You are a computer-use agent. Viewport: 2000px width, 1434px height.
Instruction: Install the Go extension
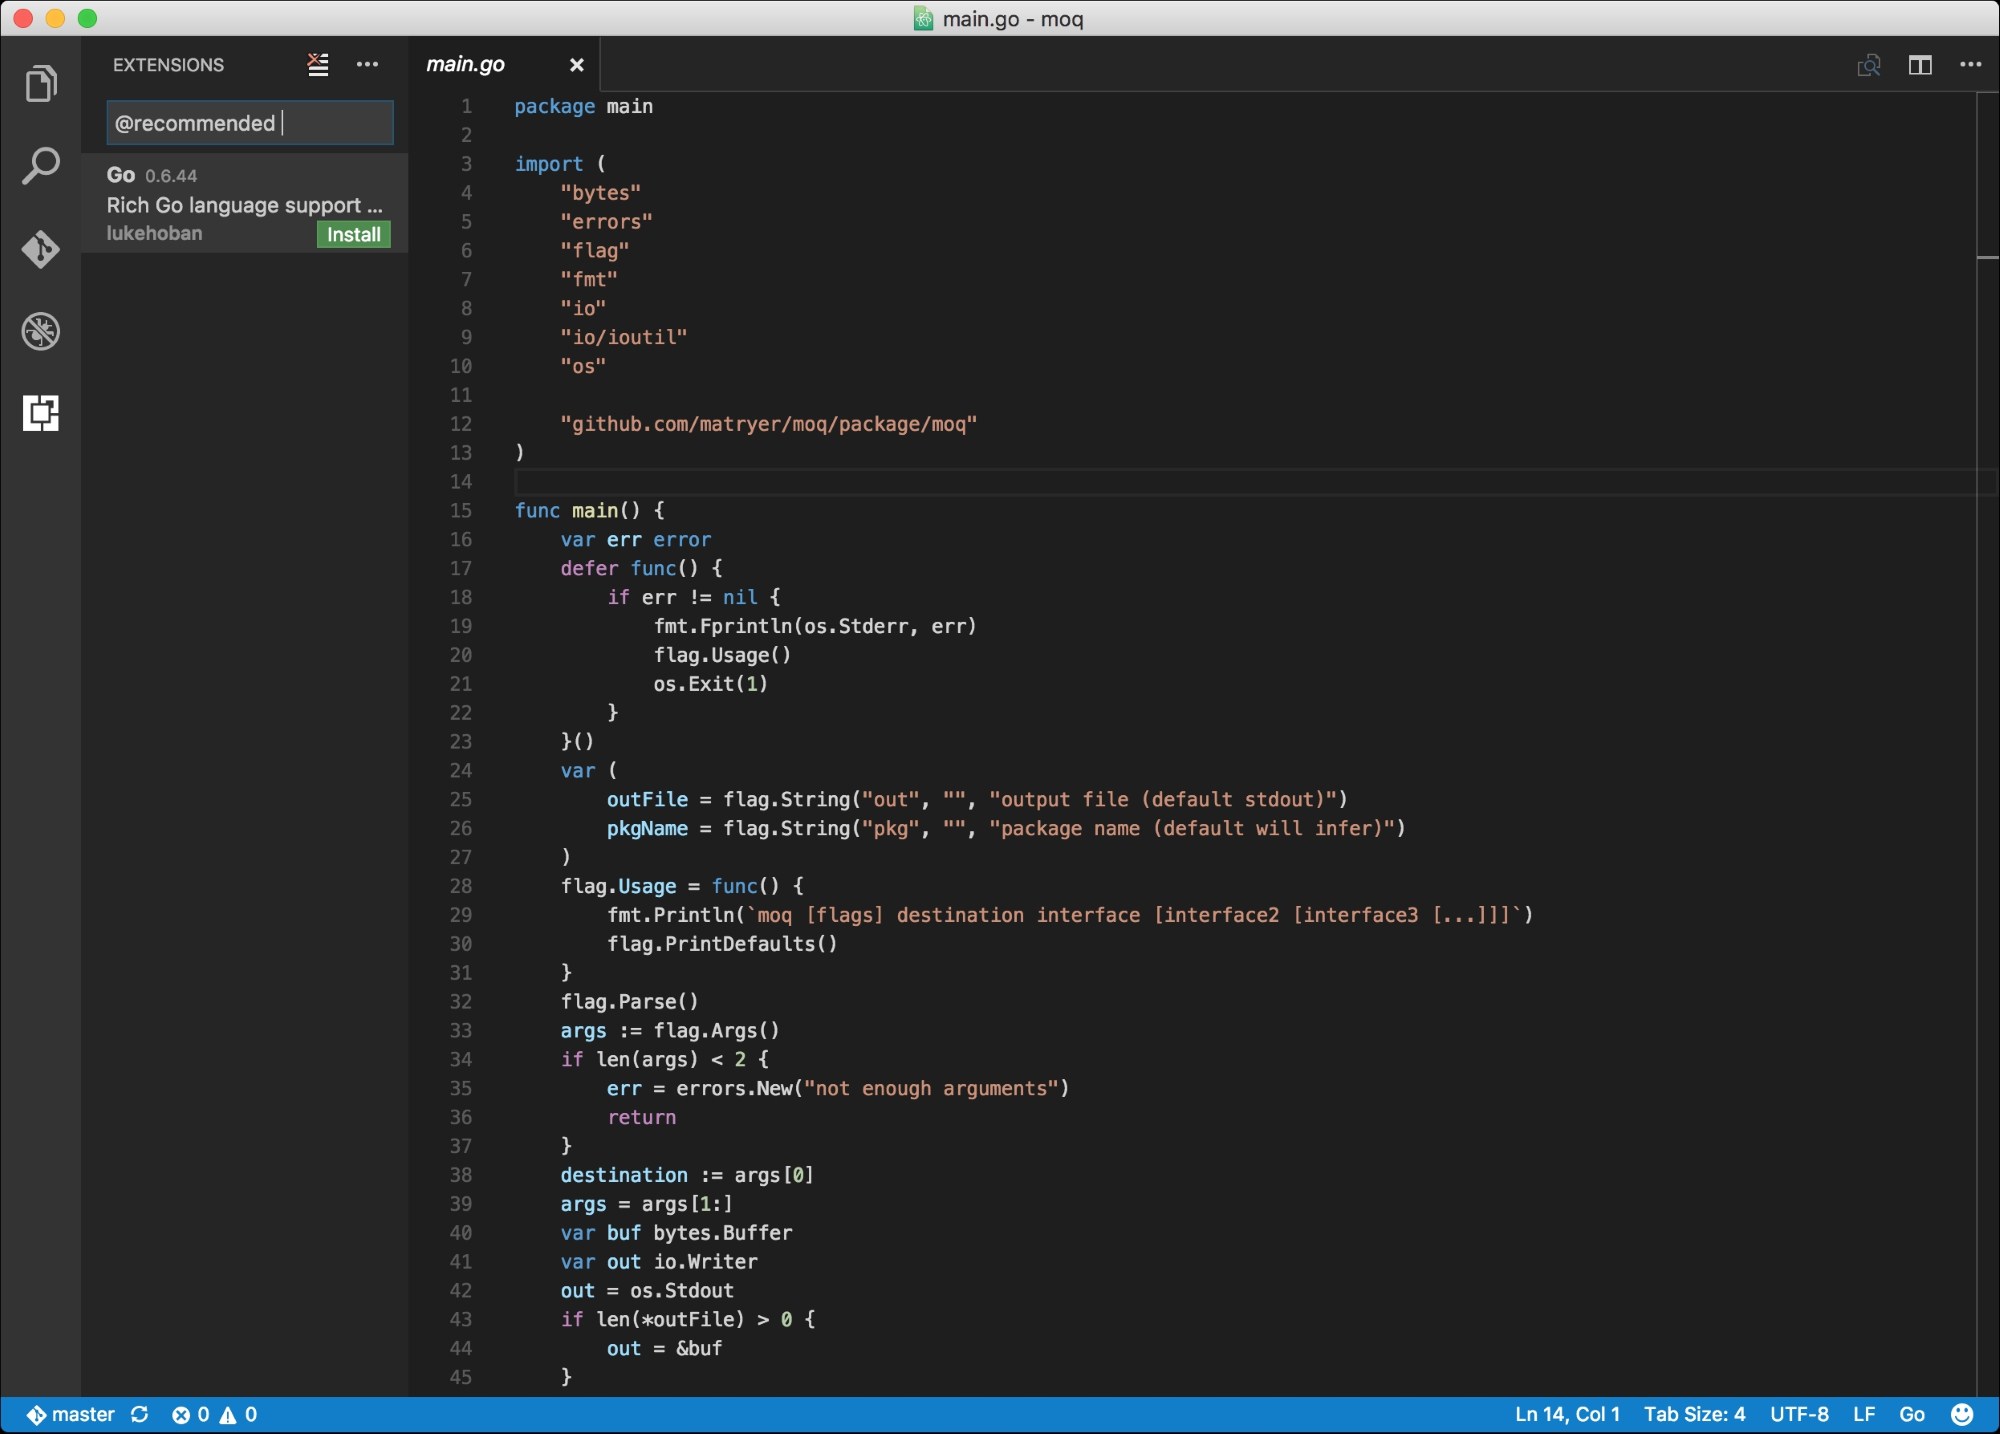tap(354, 234)
